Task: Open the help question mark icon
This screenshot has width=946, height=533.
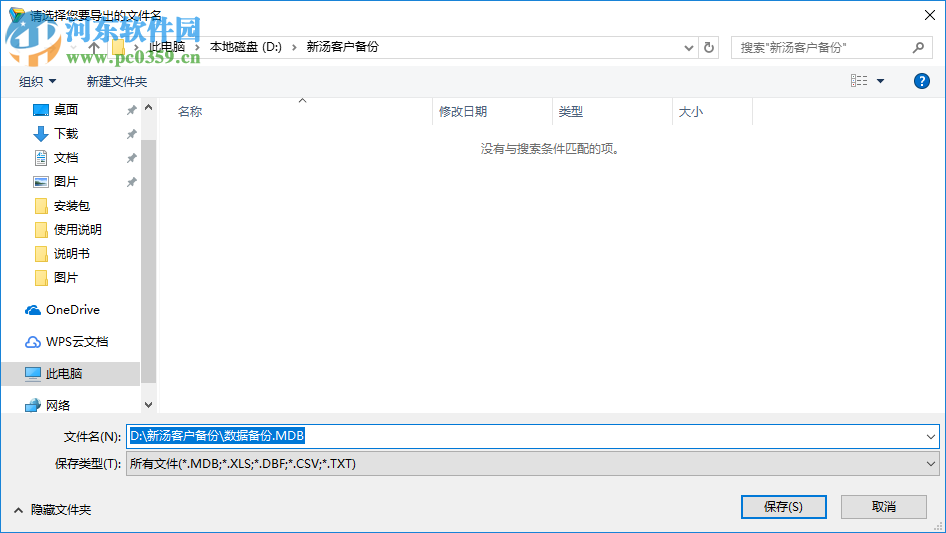Action: pos(921,81)
